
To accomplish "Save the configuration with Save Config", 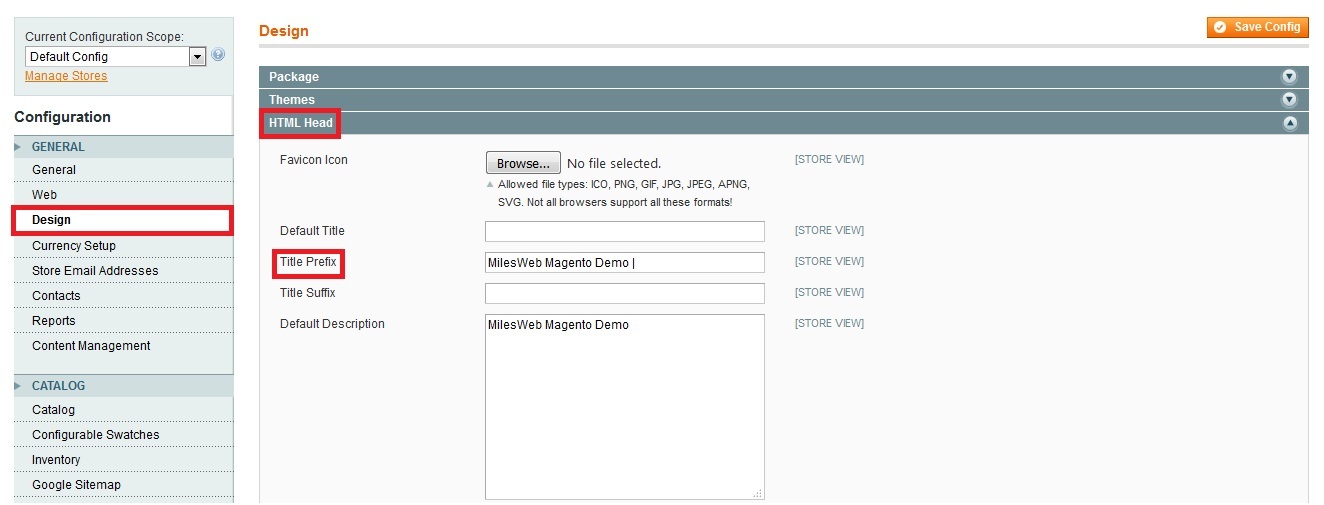I will [1258, 27].
